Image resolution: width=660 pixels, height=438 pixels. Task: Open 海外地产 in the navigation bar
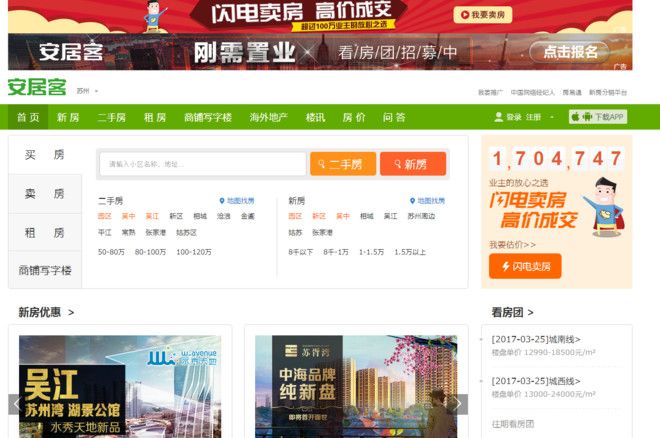coord(269,117)
